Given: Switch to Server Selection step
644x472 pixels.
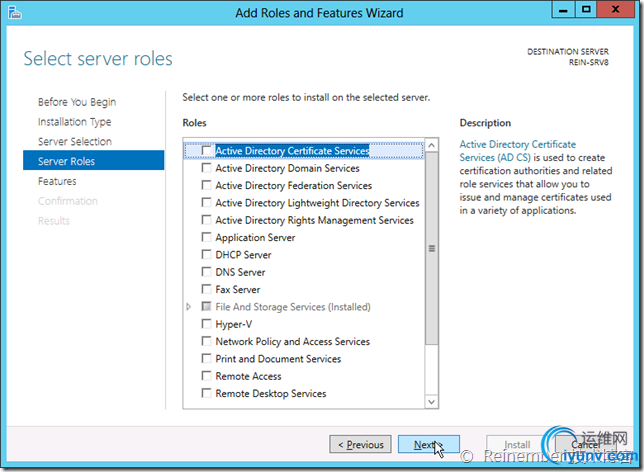Looking at the screenshot, I should coord(75,142).
